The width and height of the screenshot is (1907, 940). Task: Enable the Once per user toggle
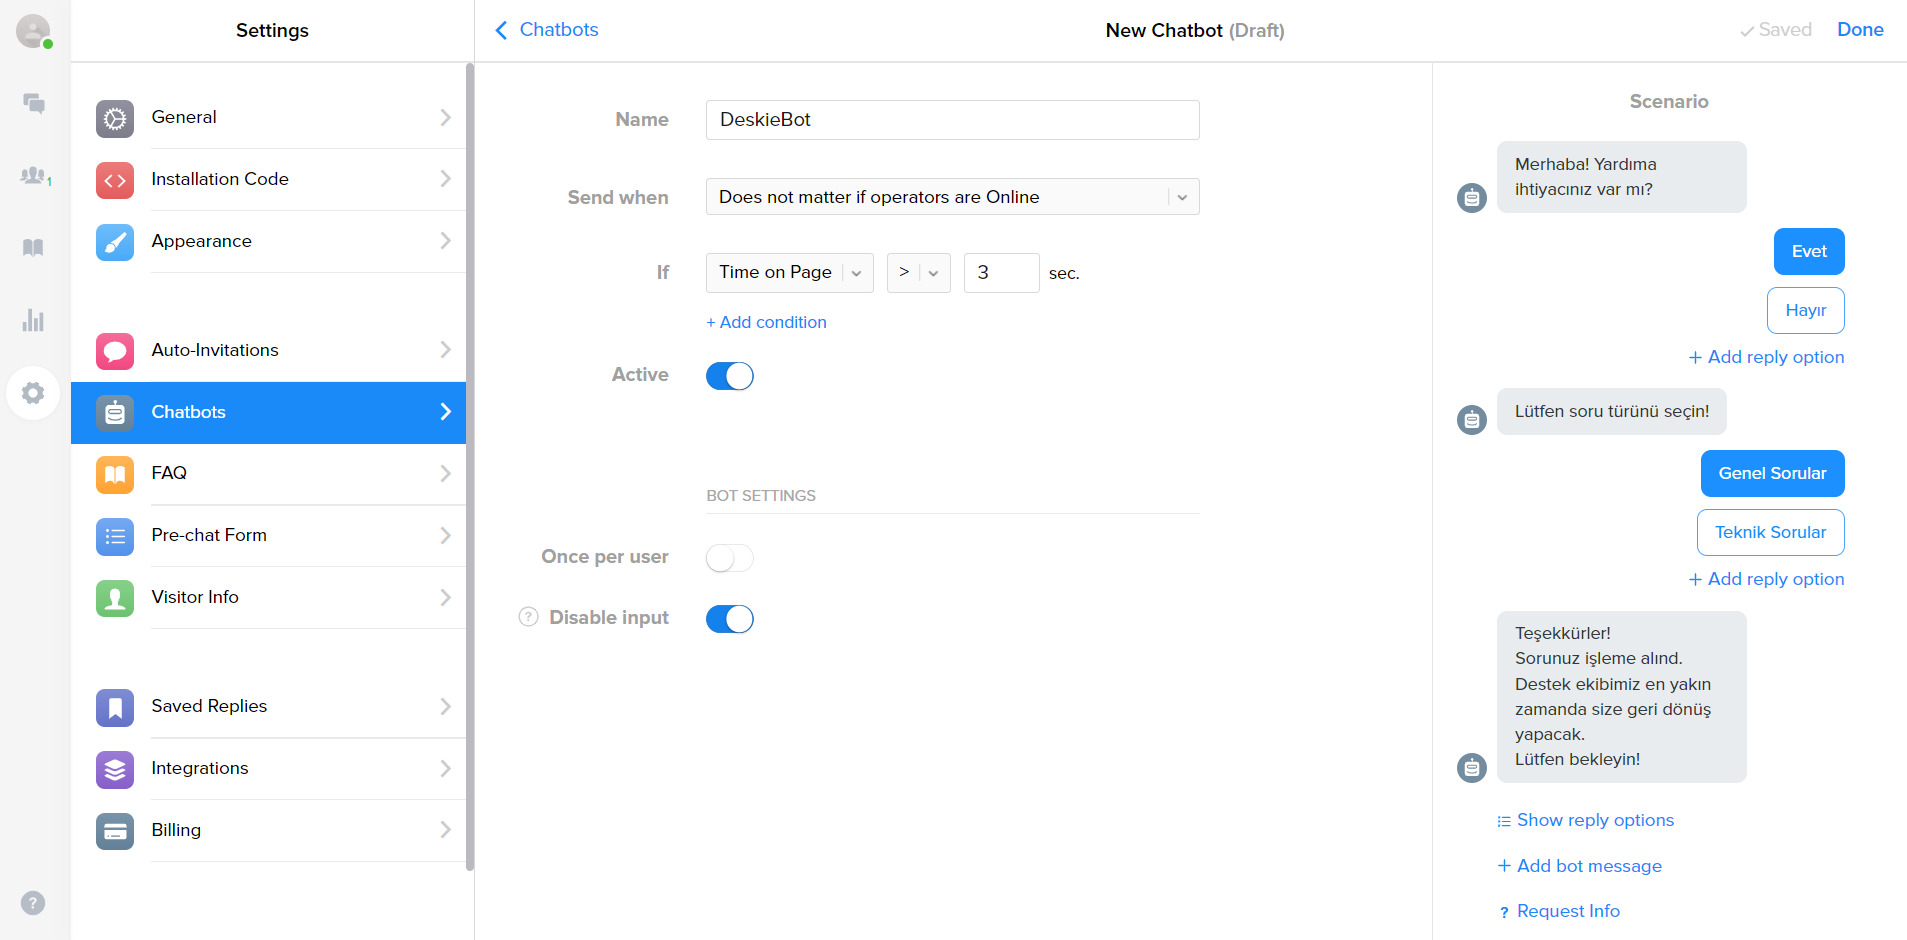tap(729, 558)
